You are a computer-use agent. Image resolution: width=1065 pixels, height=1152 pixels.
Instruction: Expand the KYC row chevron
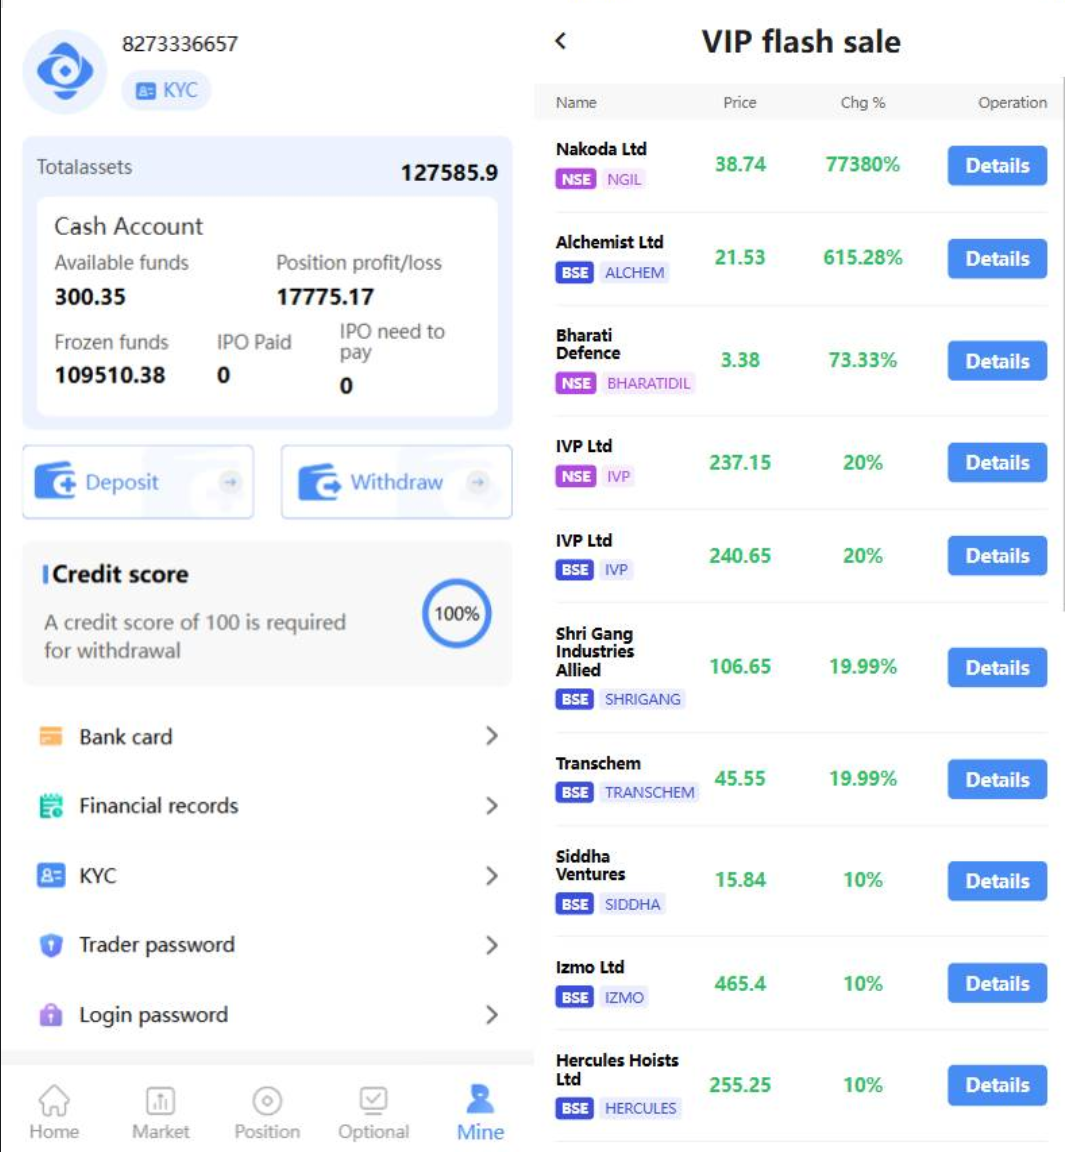click(491, 876)
